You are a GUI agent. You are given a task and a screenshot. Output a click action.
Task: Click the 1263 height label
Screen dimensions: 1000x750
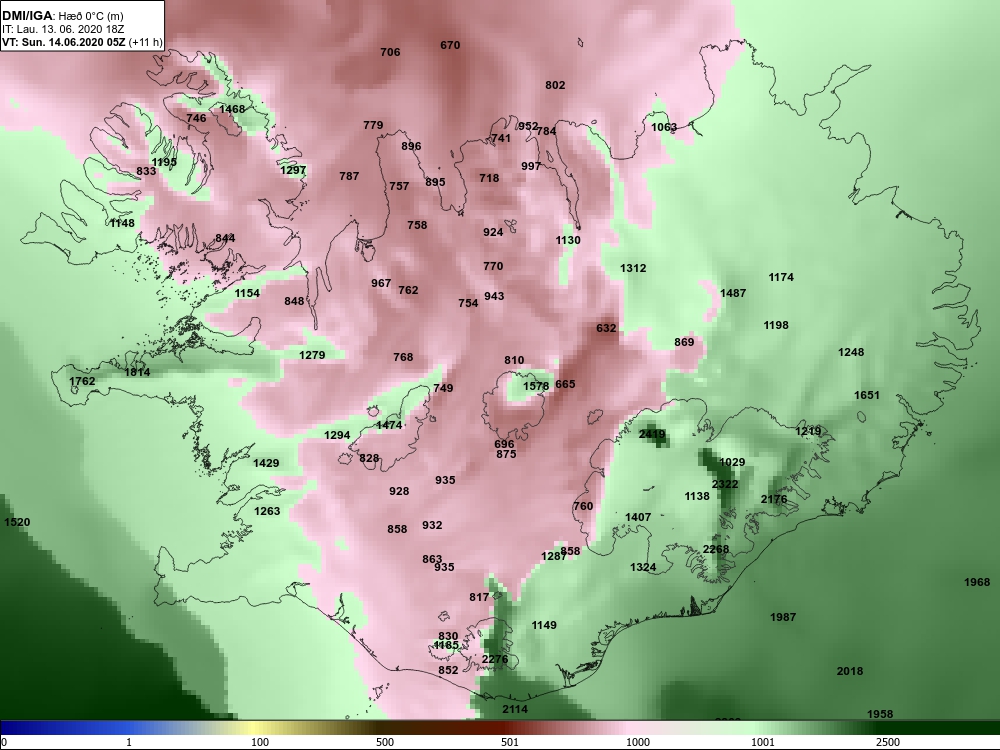tap(267, 511)
